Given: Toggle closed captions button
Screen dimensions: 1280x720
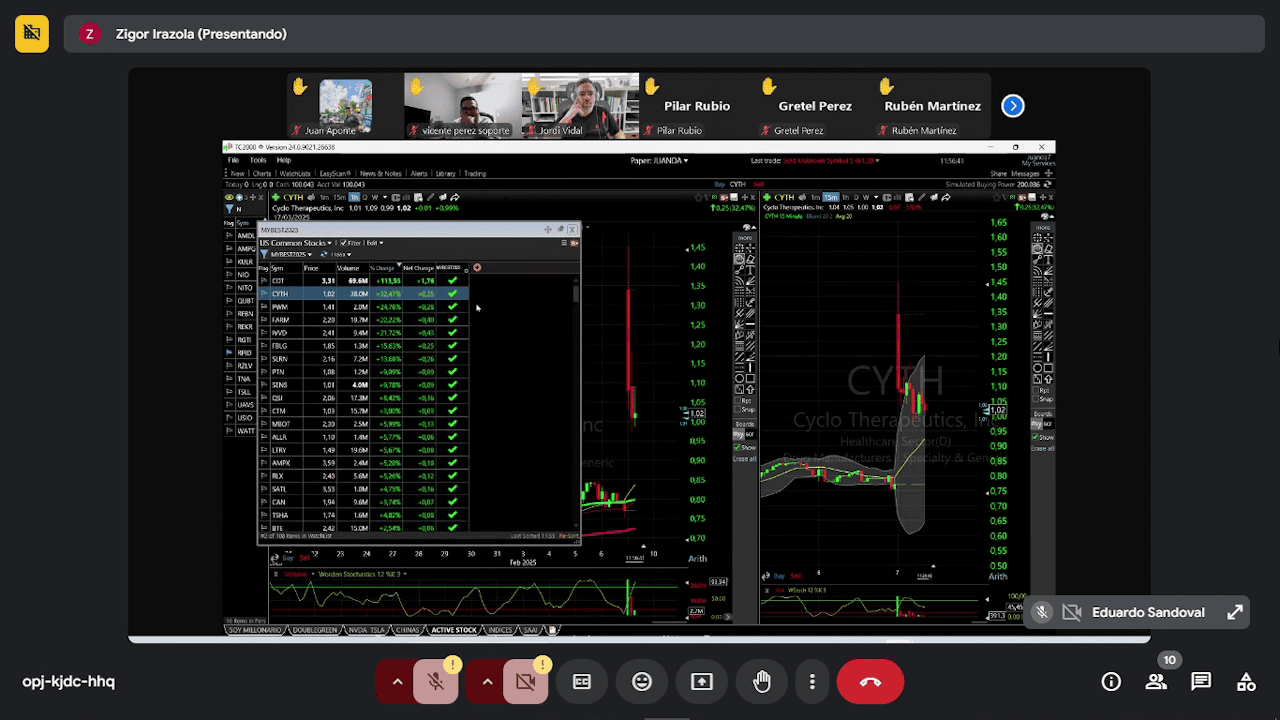Looking at the screenshot, I should coord(582,682).
